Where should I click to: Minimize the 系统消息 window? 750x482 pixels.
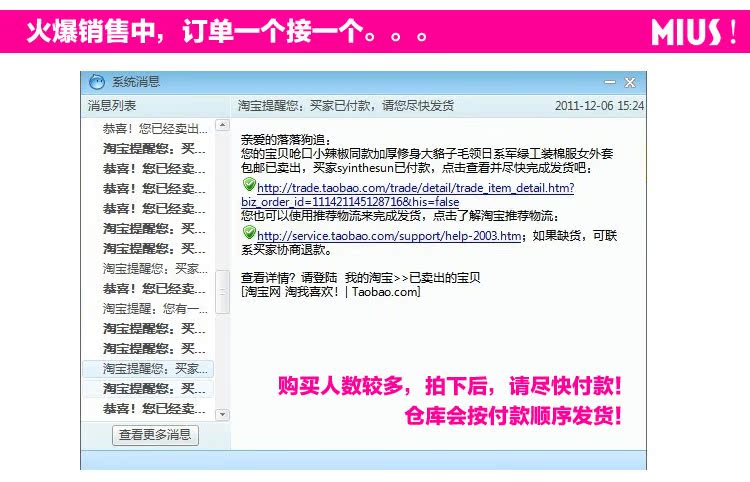pos(610,82)
